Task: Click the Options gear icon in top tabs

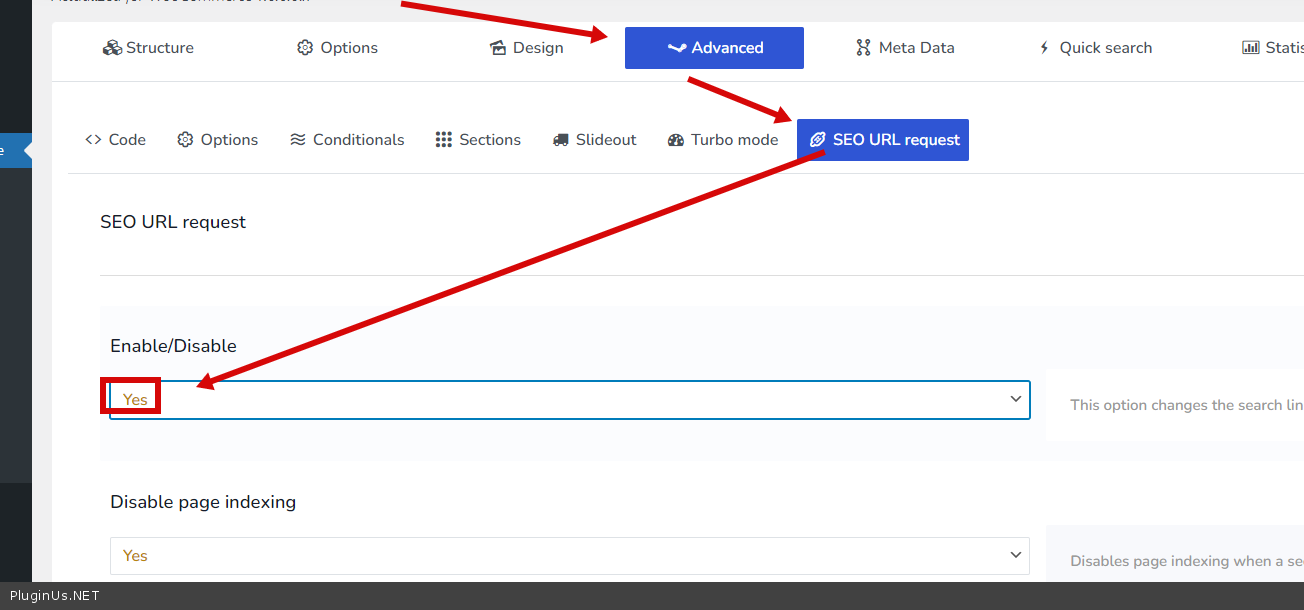Action: point(305,48)
